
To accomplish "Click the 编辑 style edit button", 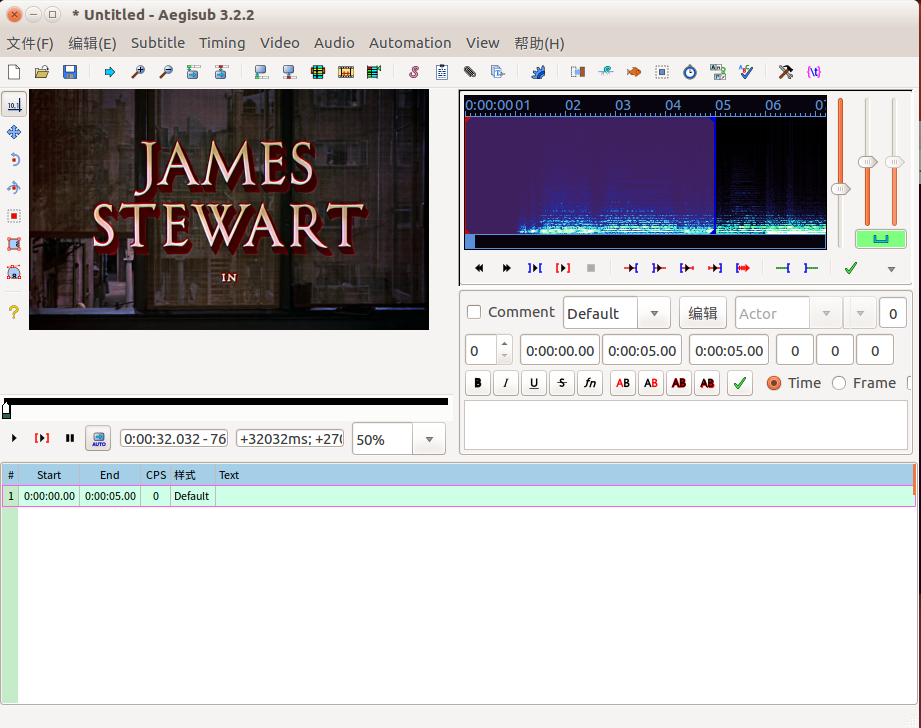I will (x=702, y=313).
